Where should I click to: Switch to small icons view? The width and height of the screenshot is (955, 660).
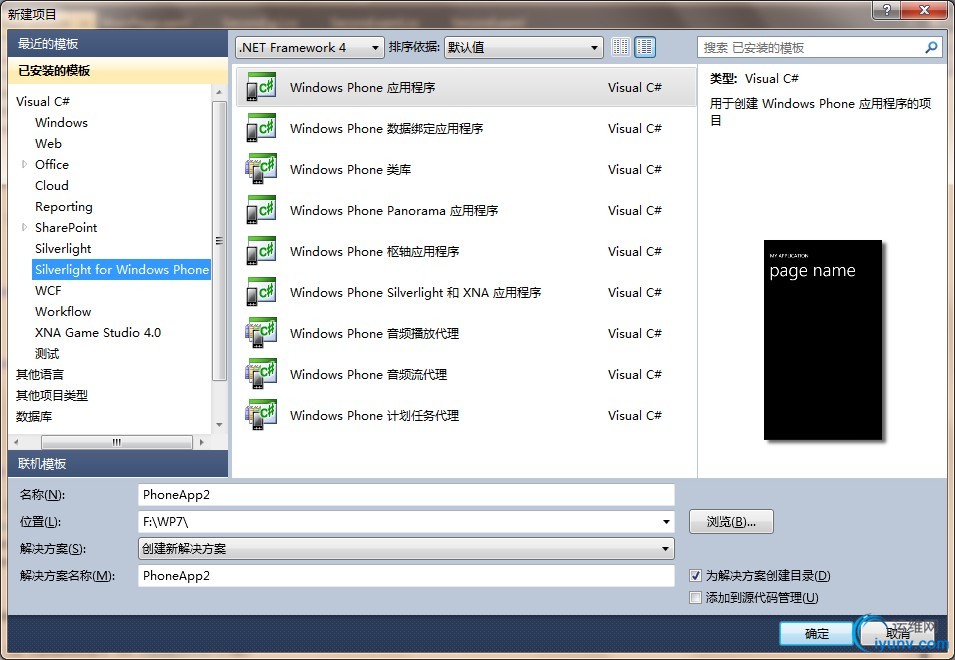[x=621, y=47]
